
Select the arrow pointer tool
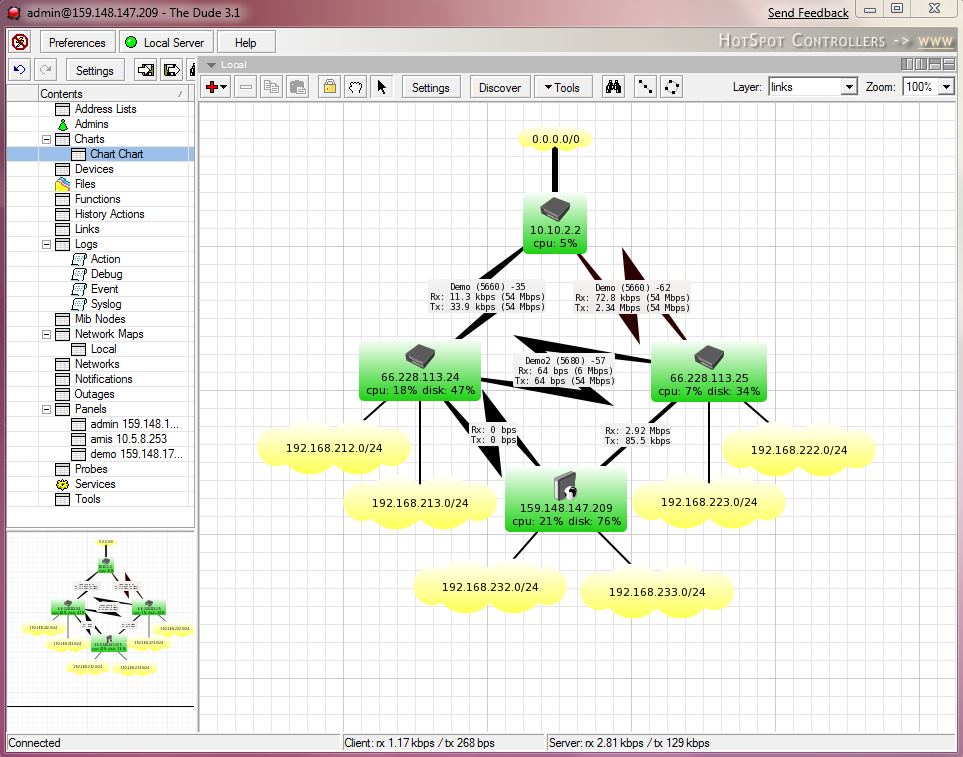(x=381, y=87)
